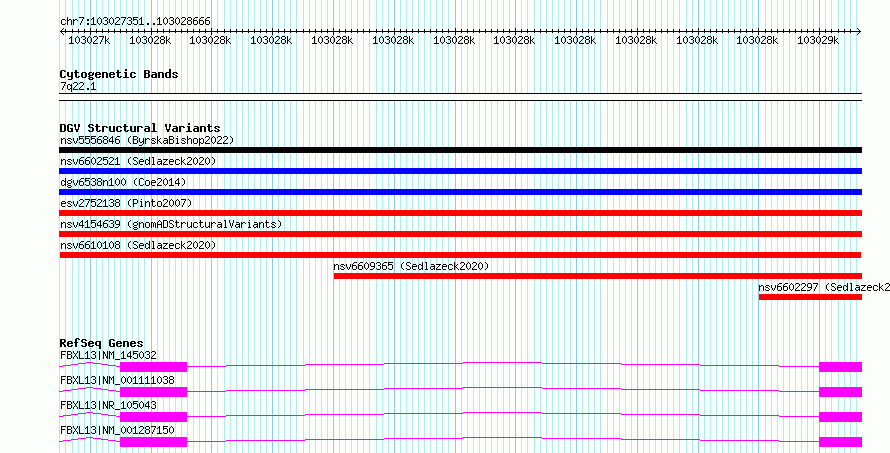Open the nsv5556846 (ByrskaBishop2022) label

pyautogui.click(x=147, y=140)
